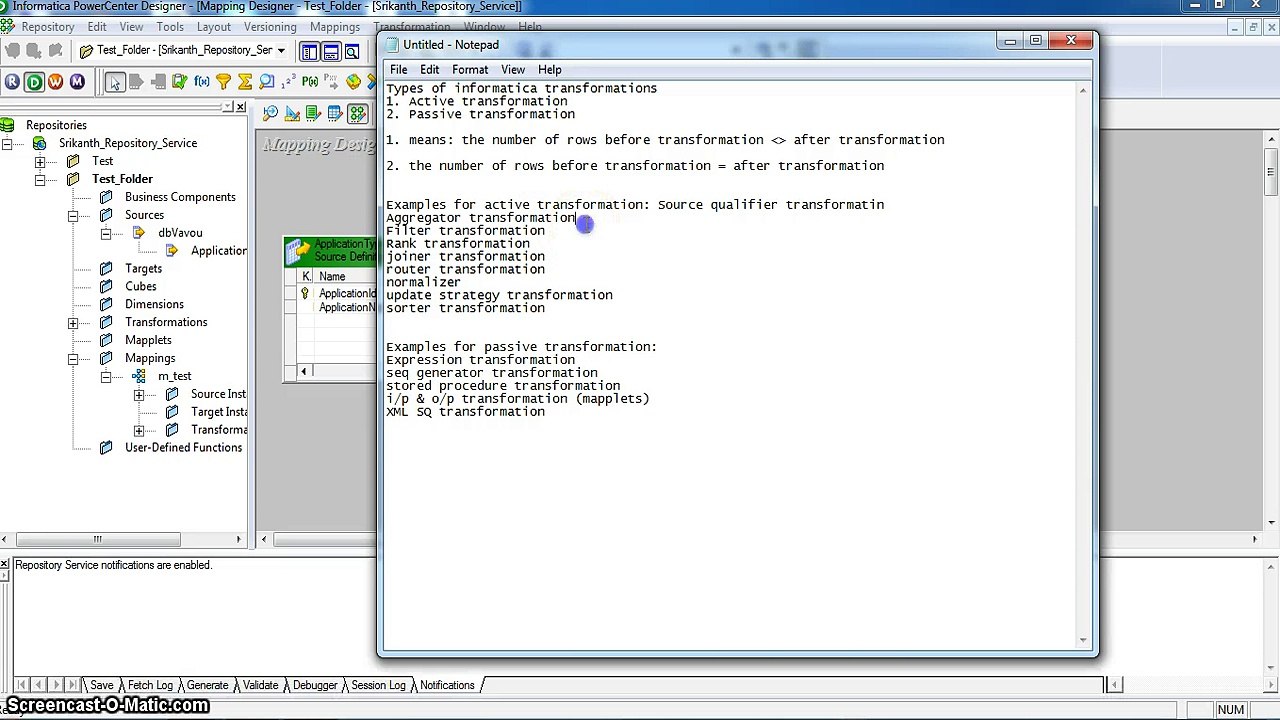This screenshot has width=1280, height=720.
Task: Toggle the Navigator window view icon
Action: click(309, 52)
